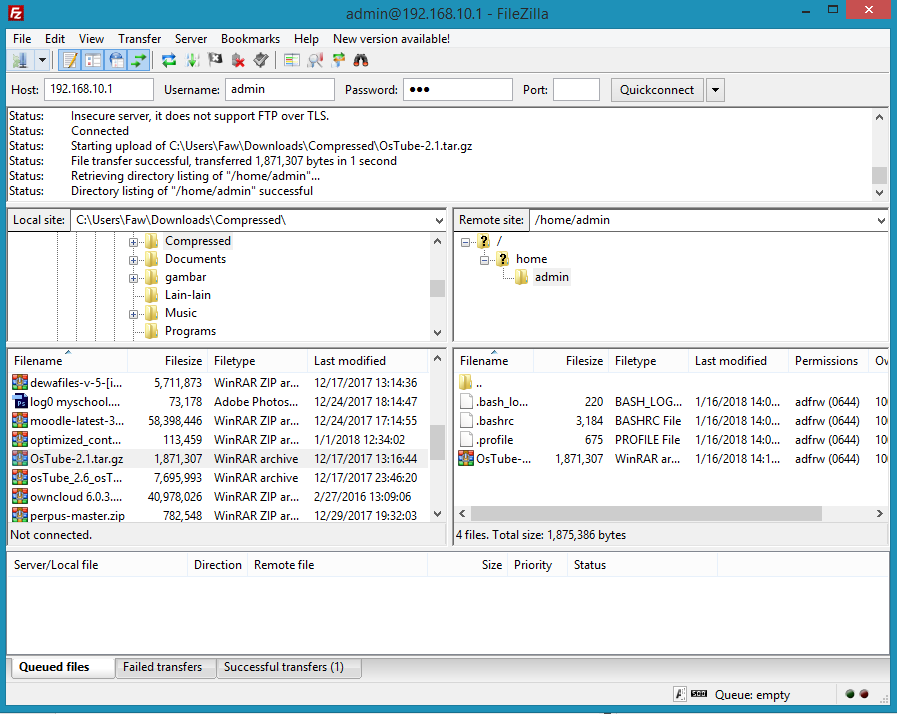Collapse the remote home node

pyautogui.click(x=484, y=260)
